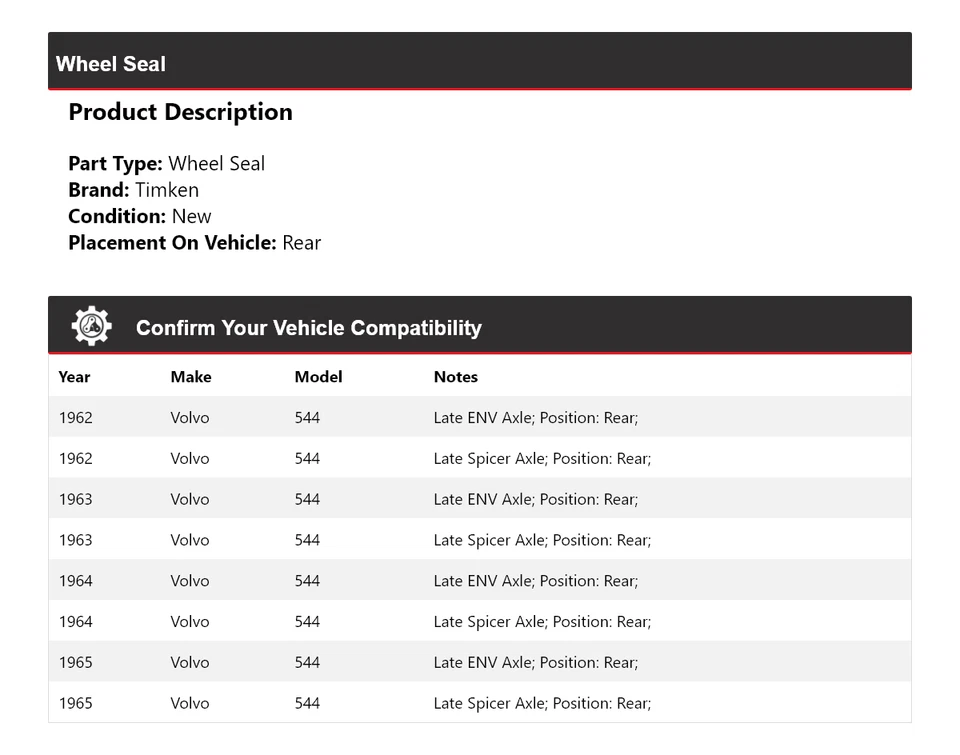Click the Product Description heading
Viewport: 960px width, 755px height.
pyautogui.click(x=180, y=112)
